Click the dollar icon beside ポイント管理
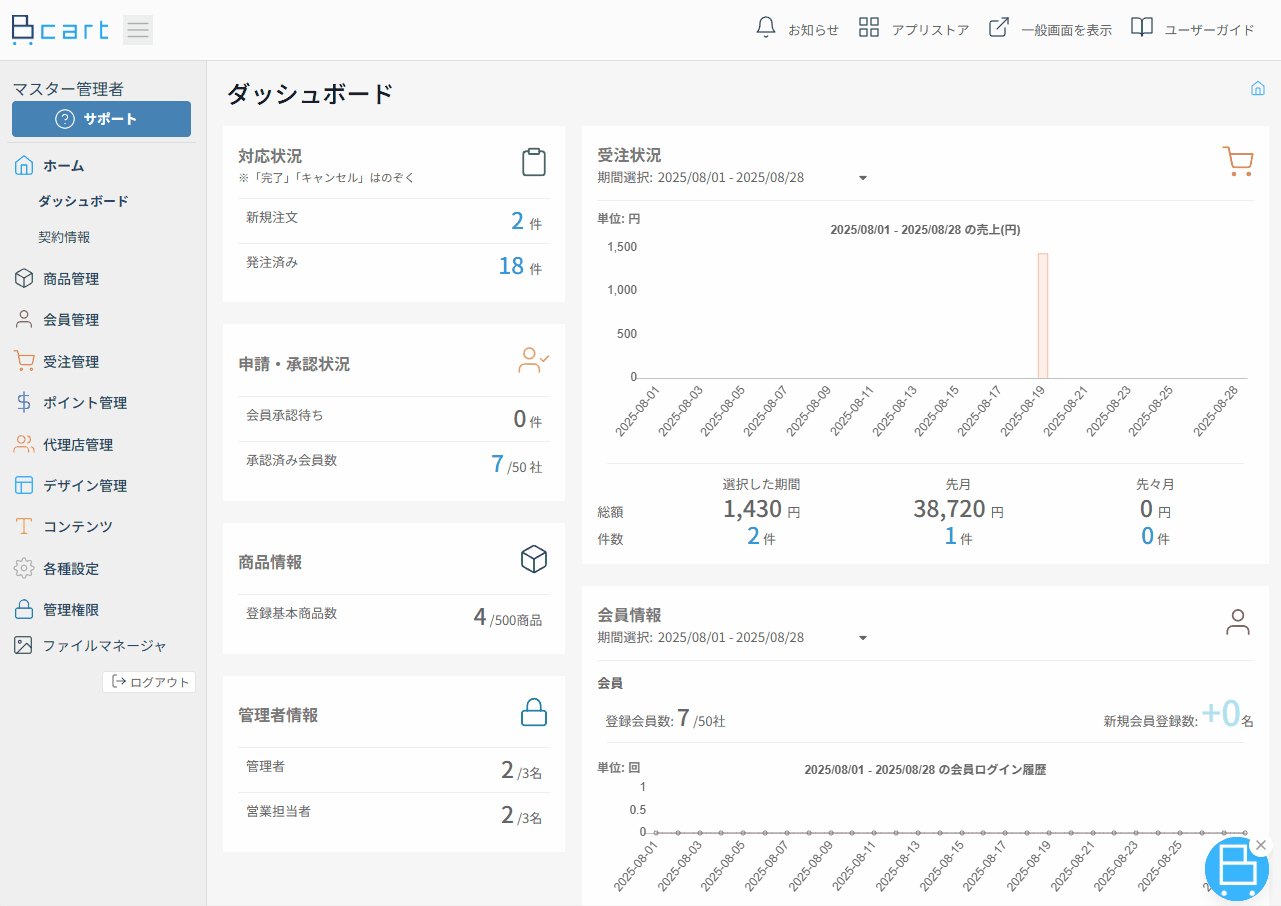This screenshot has width=1281, height=906. click(x=24, y=402)
